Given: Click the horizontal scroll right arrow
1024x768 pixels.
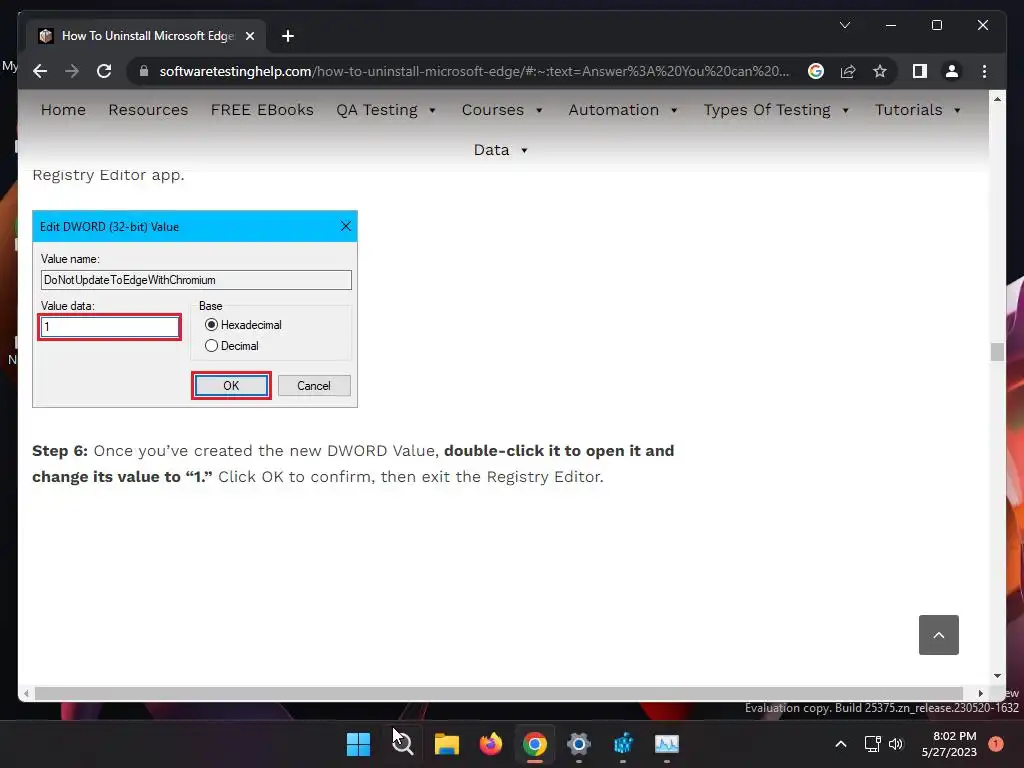Looking at the screenshot, I should tap(980, 694).
